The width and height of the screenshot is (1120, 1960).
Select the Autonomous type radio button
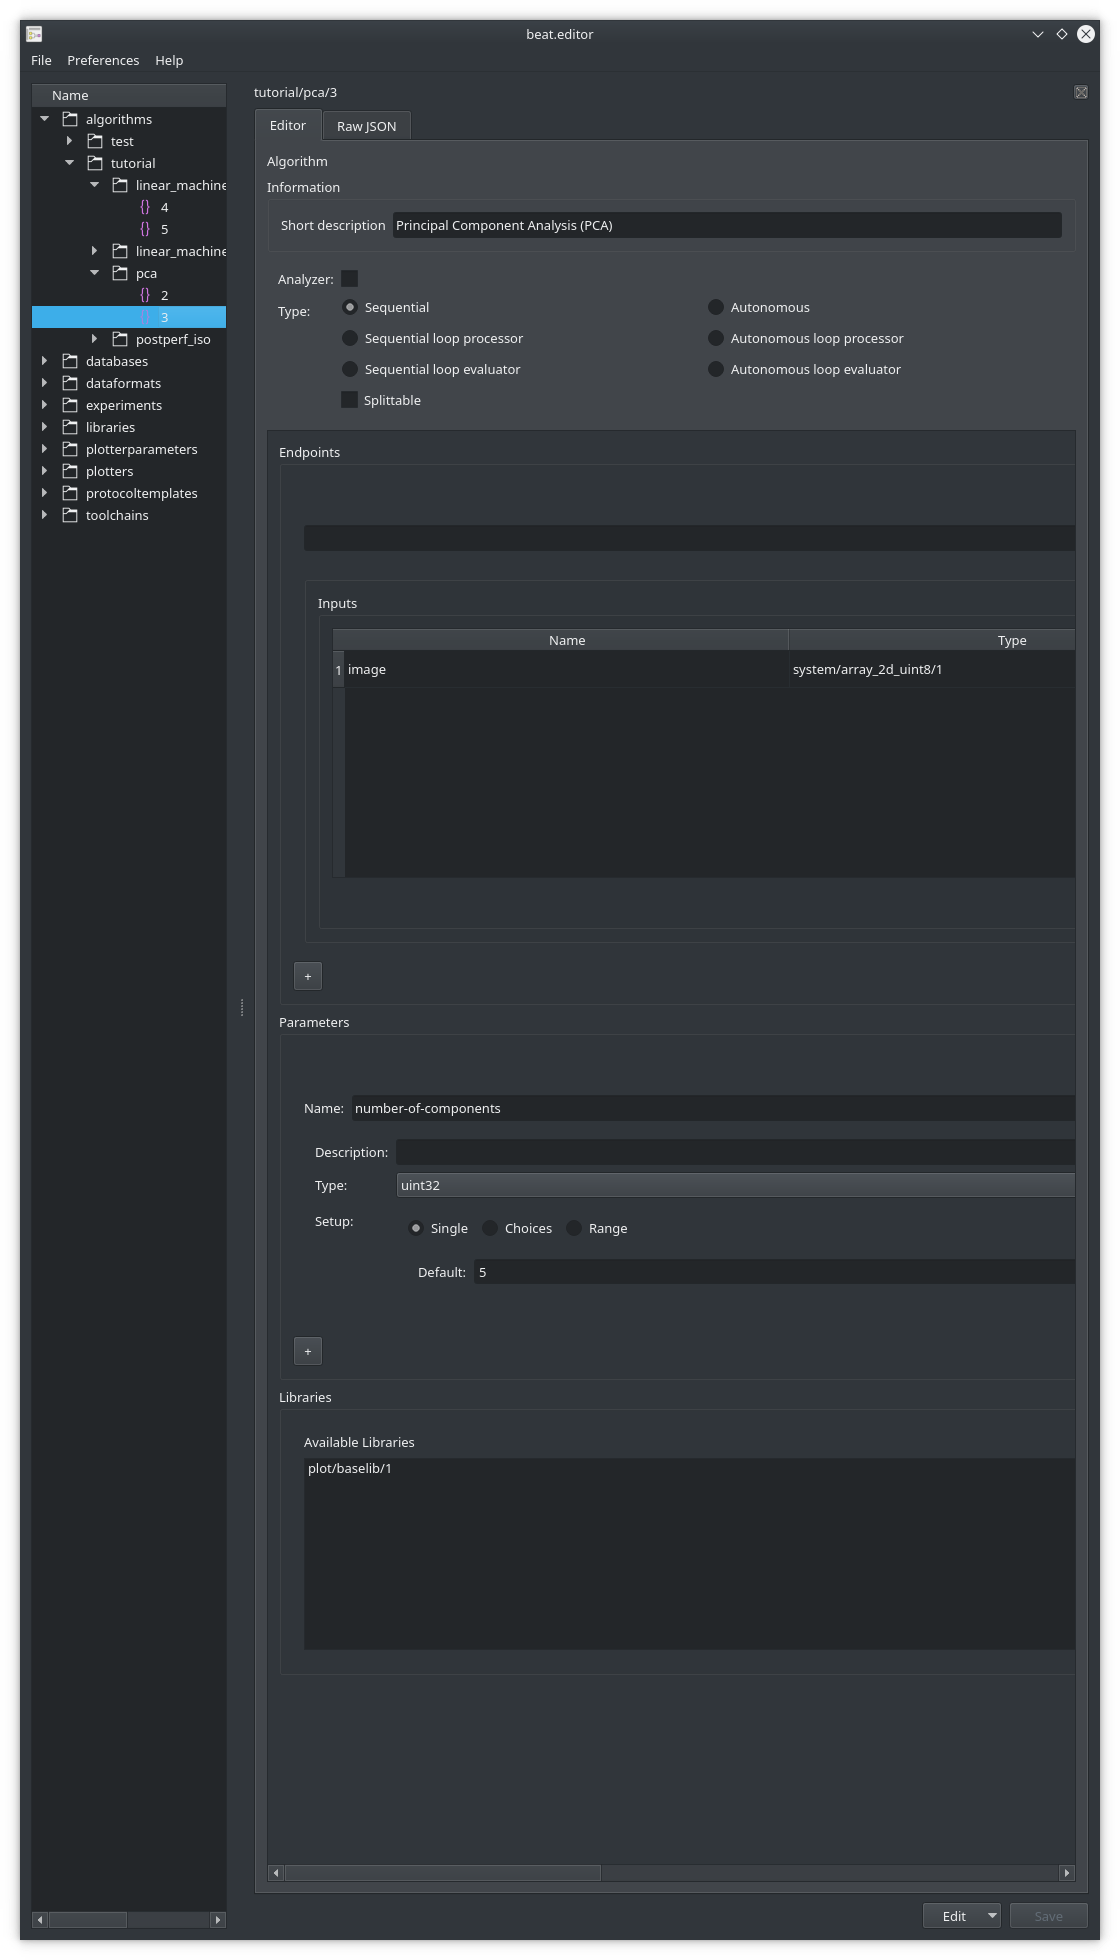[x=716, y=307]
